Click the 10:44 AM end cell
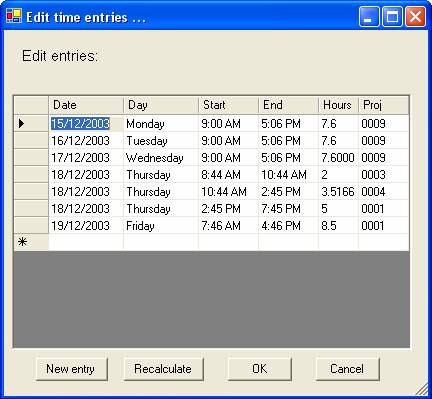Screen dimensions: 432x399 [288, 175]
